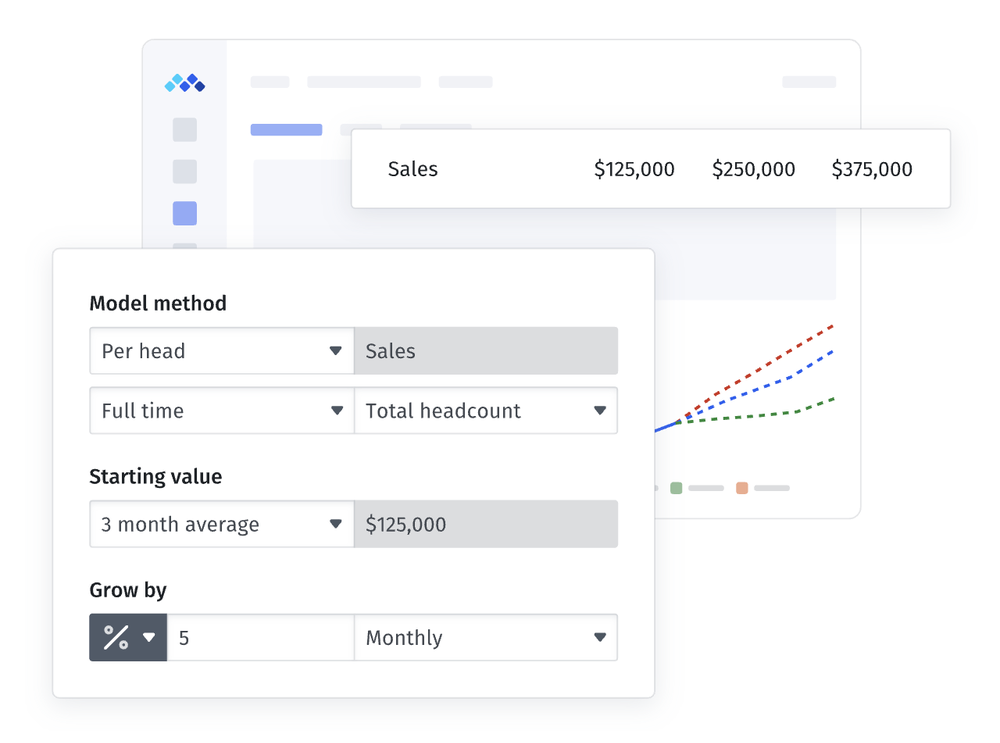Image resolution: width=1000 pixels, height=743 pixels.
Task: Click the Grow by heading
Action: click(x=128, y=590)
